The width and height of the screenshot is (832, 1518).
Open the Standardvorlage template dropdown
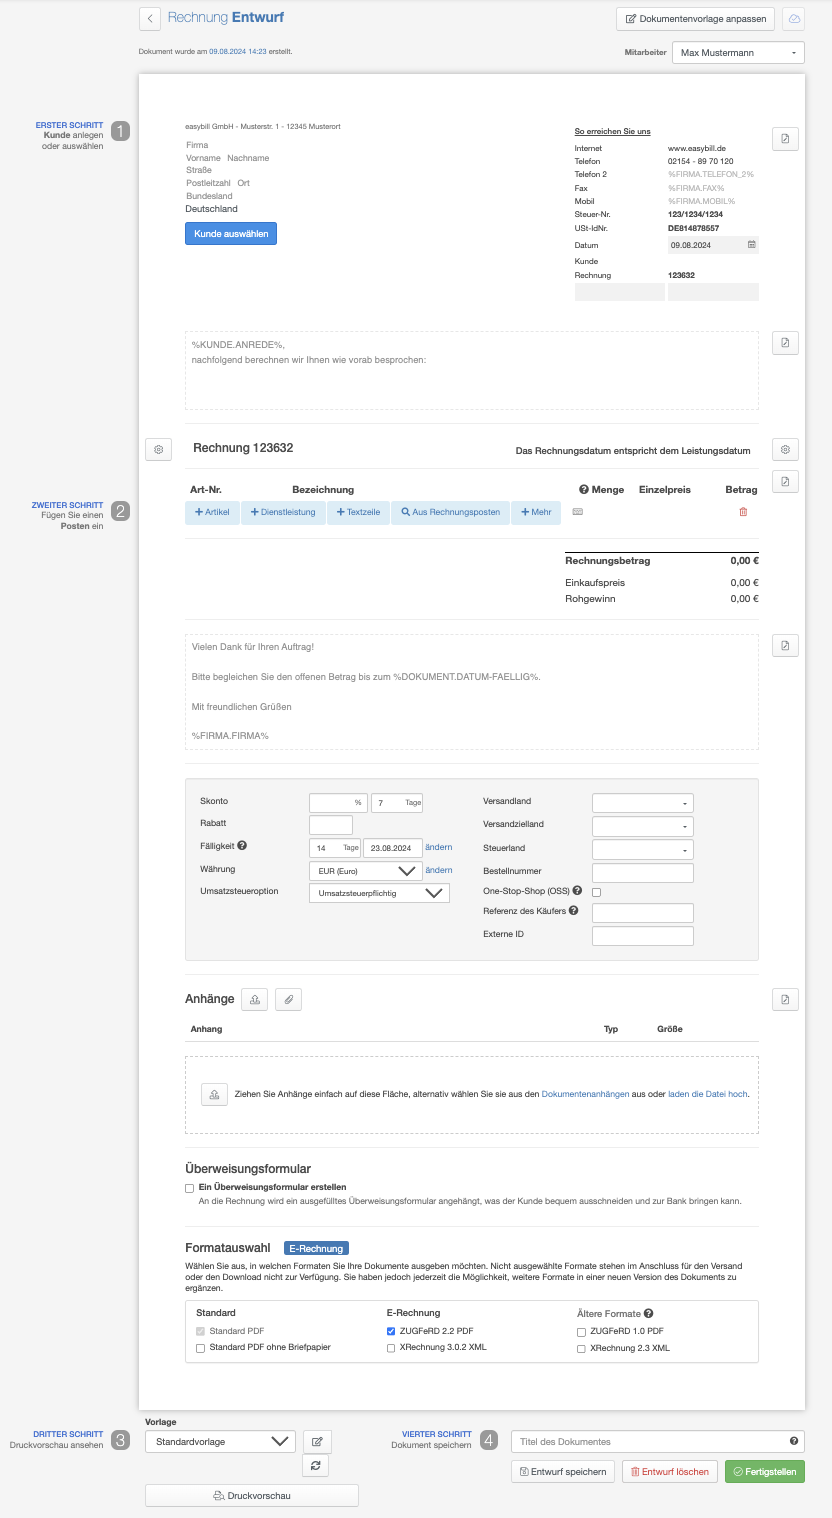click(220, 1441)
